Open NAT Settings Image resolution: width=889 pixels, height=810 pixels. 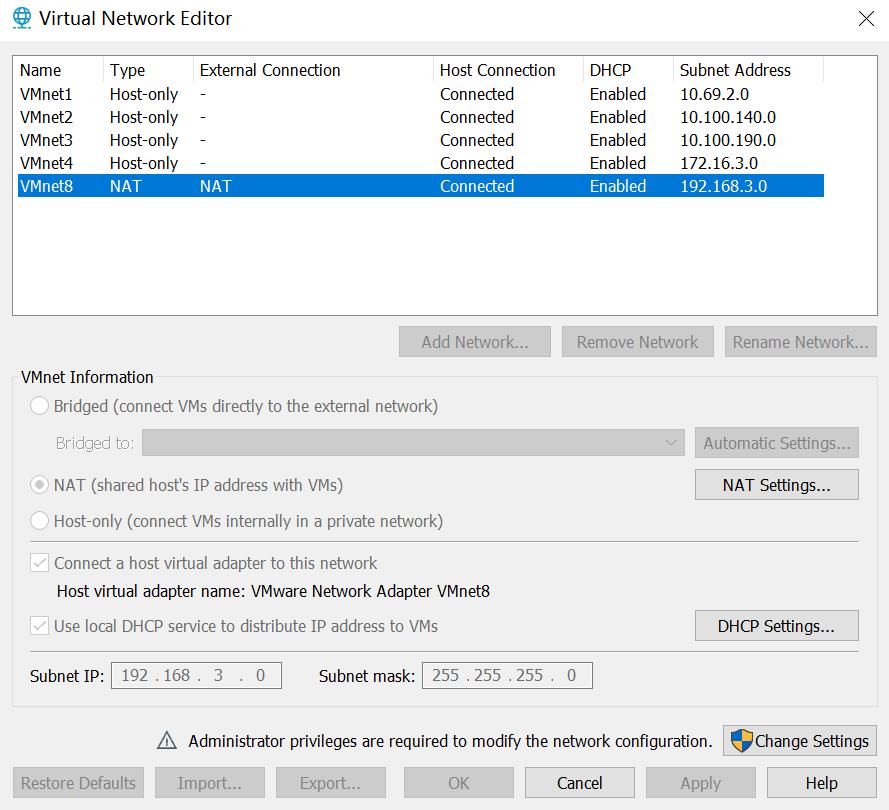pyautogui.click(x=777, y=485)
